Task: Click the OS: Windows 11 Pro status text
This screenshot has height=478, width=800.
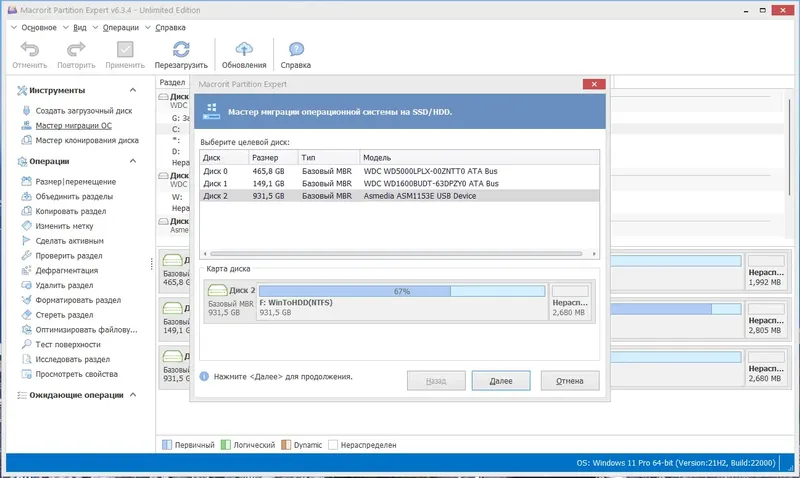Action: click(x=676, y=463)
